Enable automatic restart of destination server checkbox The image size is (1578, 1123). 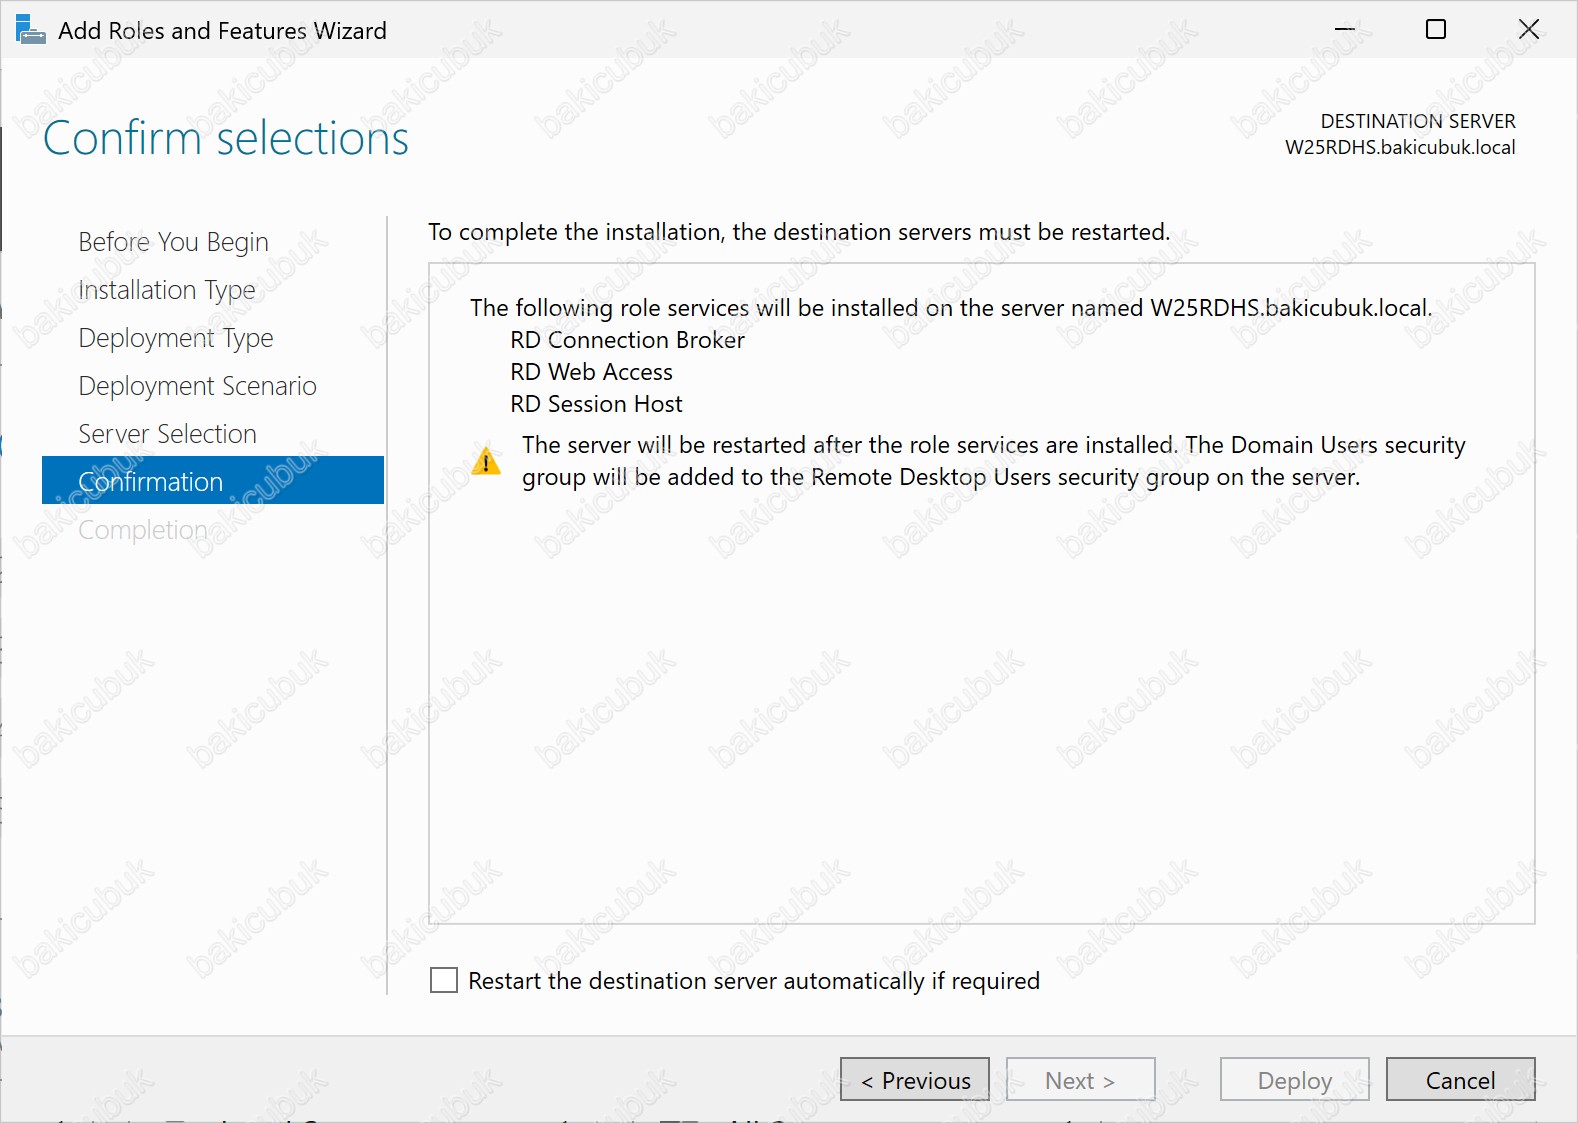click(444, 980)
